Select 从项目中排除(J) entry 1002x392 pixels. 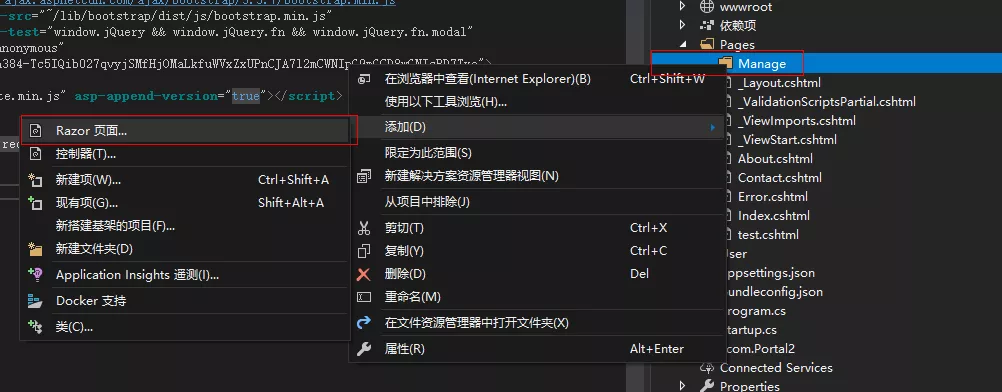coord(537,202)
